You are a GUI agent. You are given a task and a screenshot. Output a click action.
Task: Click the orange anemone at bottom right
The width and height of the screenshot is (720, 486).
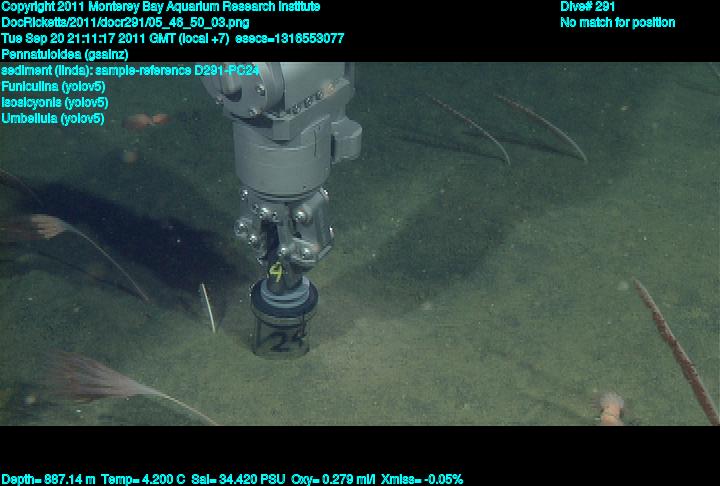[609, 405]
